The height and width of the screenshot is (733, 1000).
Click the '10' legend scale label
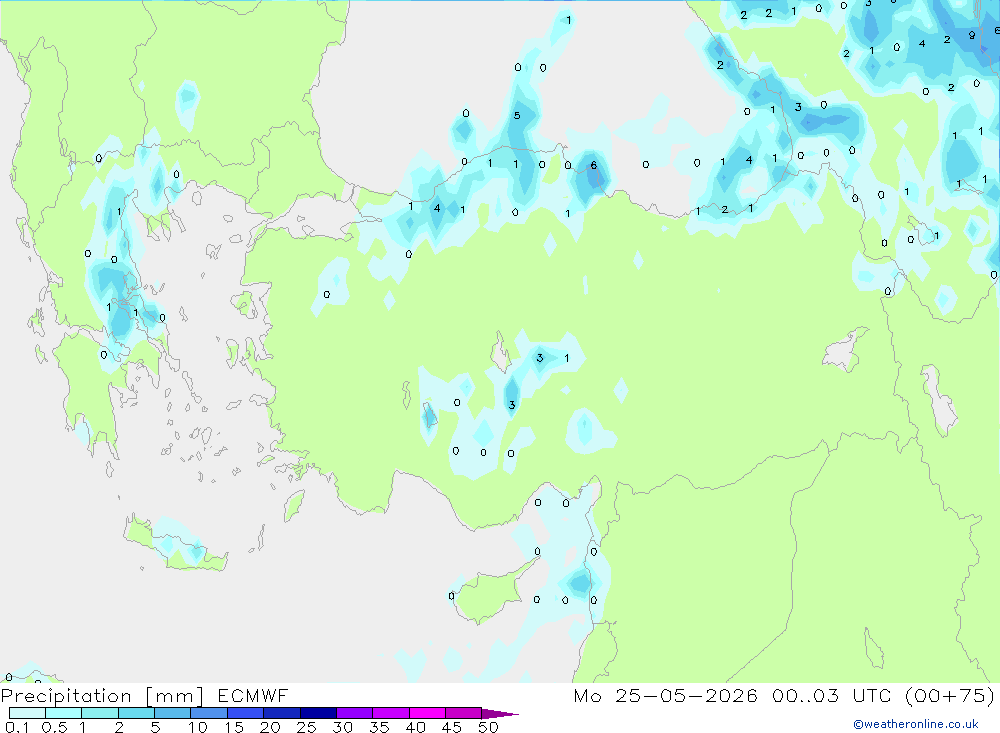point(198,727)
